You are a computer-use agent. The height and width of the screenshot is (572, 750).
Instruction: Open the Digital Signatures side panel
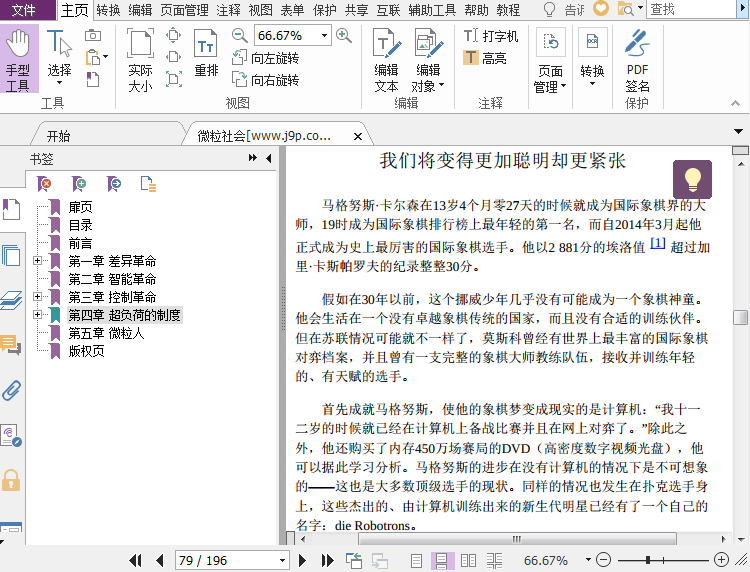[11, 435]
